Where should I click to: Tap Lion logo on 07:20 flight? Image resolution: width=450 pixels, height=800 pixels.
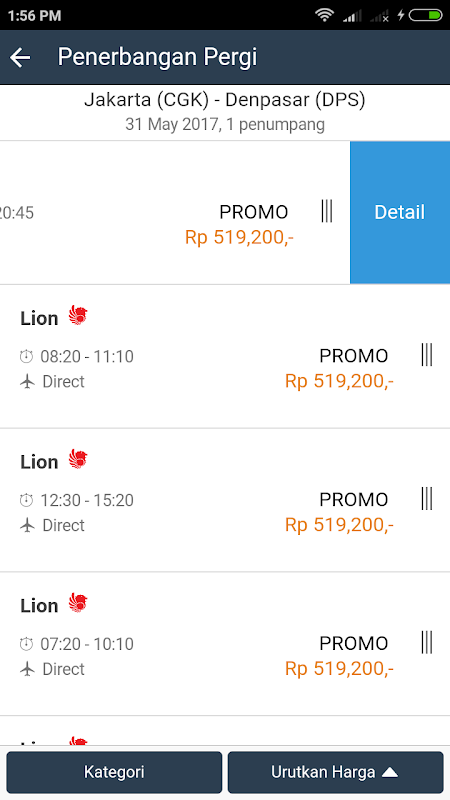[x=78, y=603]
